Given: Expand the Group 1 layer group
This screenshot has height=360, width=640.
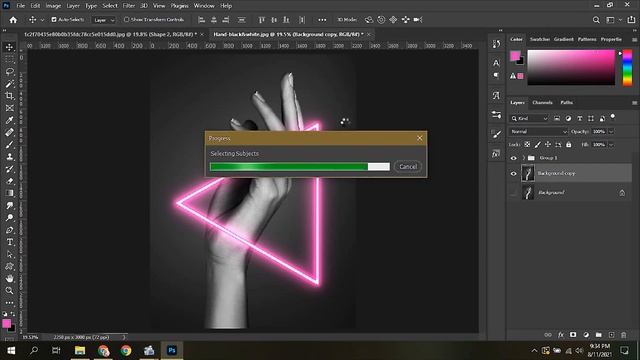Looking at the screenshot, I should [x=523, y=158].
